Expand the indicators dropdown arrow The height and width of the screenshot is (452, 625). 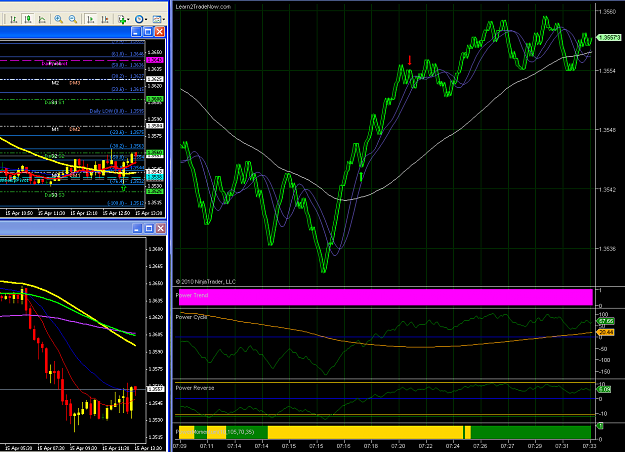(x=128, y=20)
